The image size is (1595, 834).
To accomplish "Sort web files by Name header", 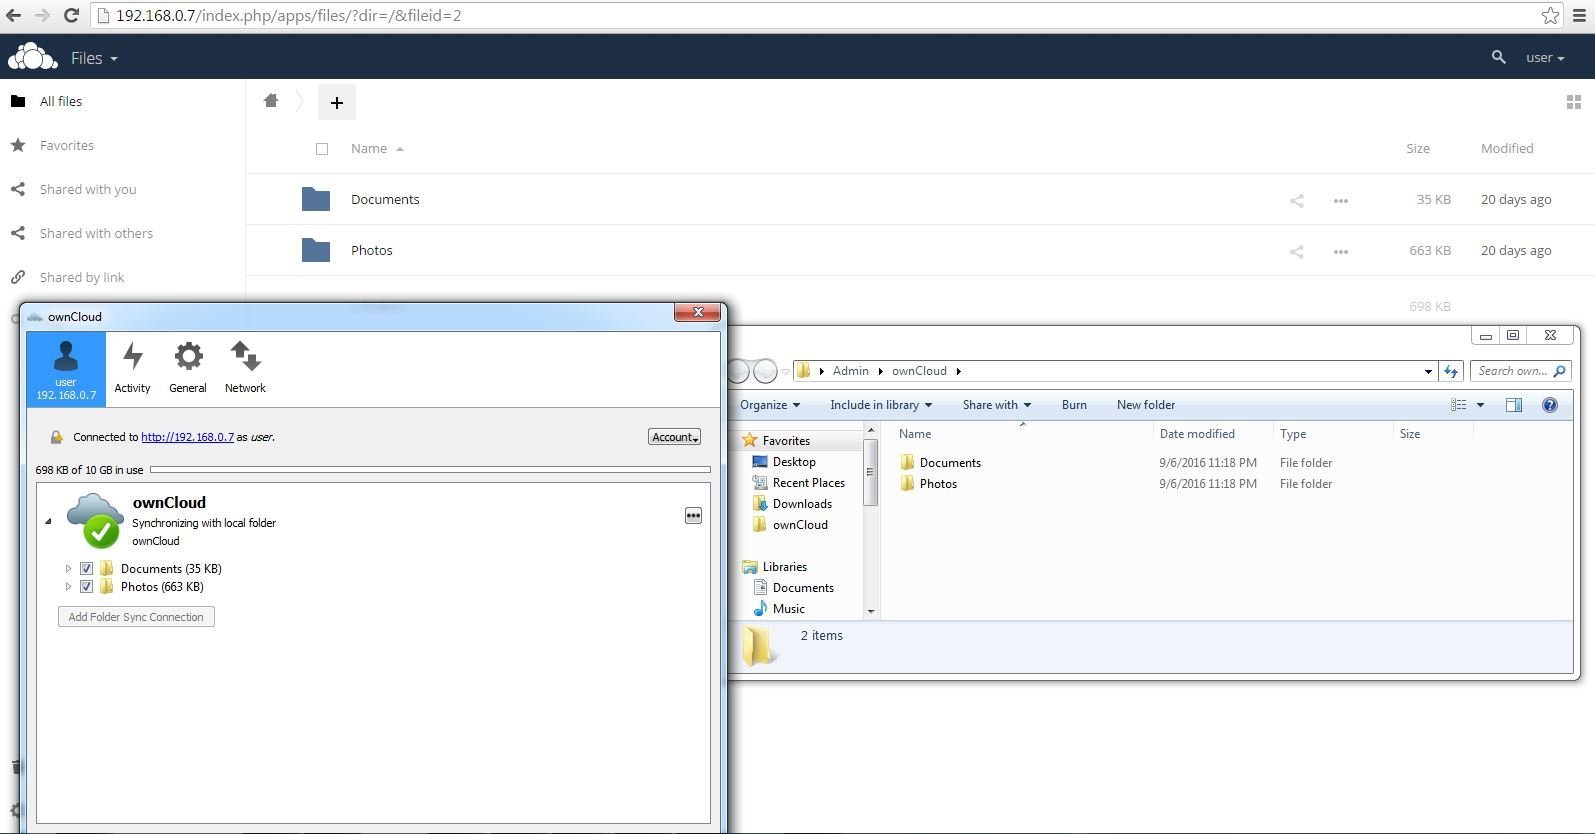I will [x=377, y=148].
